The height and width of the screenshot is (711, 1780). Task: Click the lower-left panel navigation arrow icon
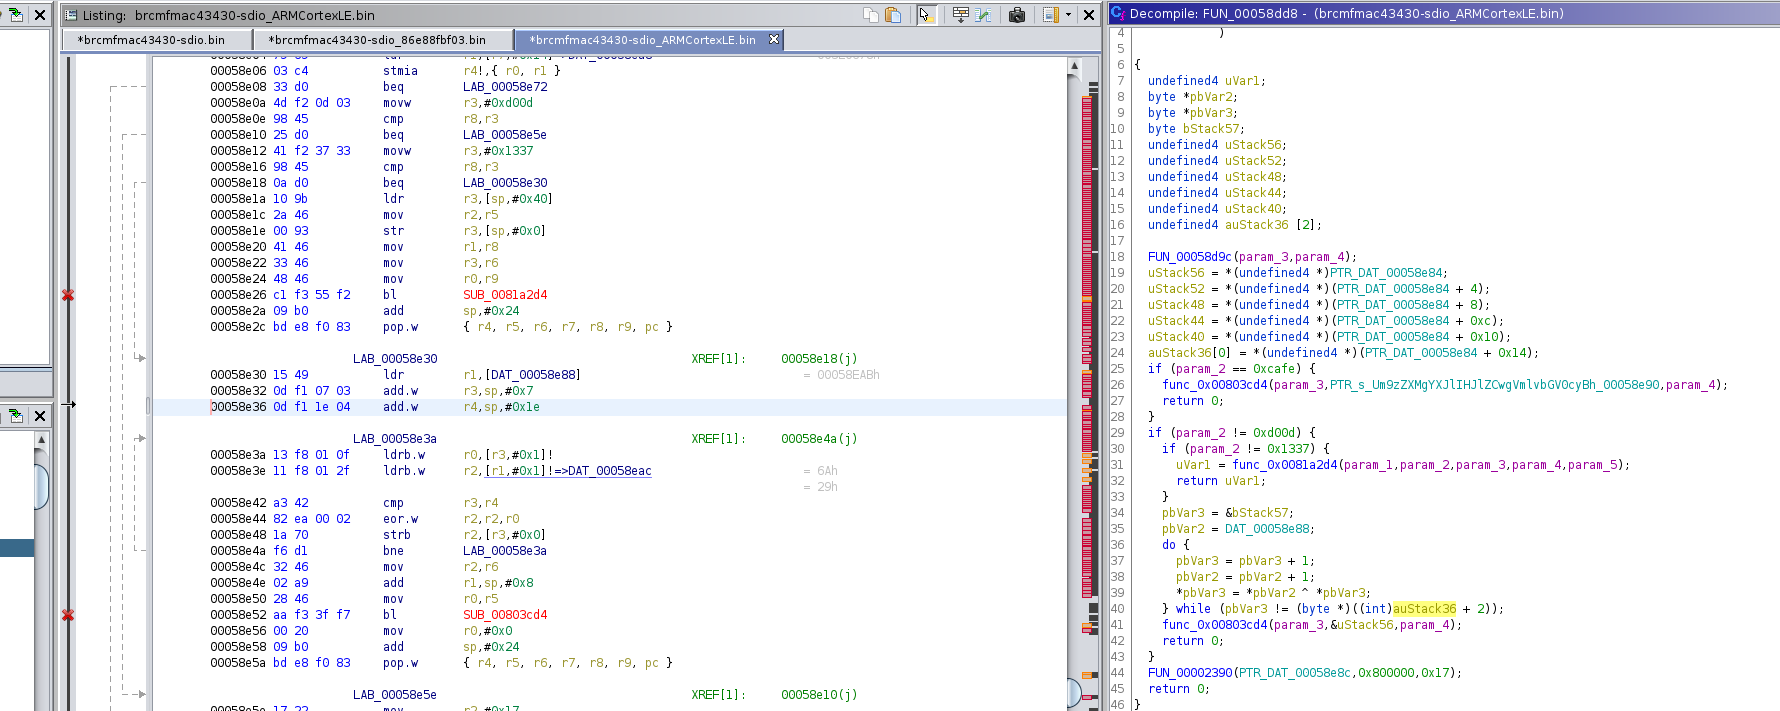pyautogui.click(x=15, y=415)
